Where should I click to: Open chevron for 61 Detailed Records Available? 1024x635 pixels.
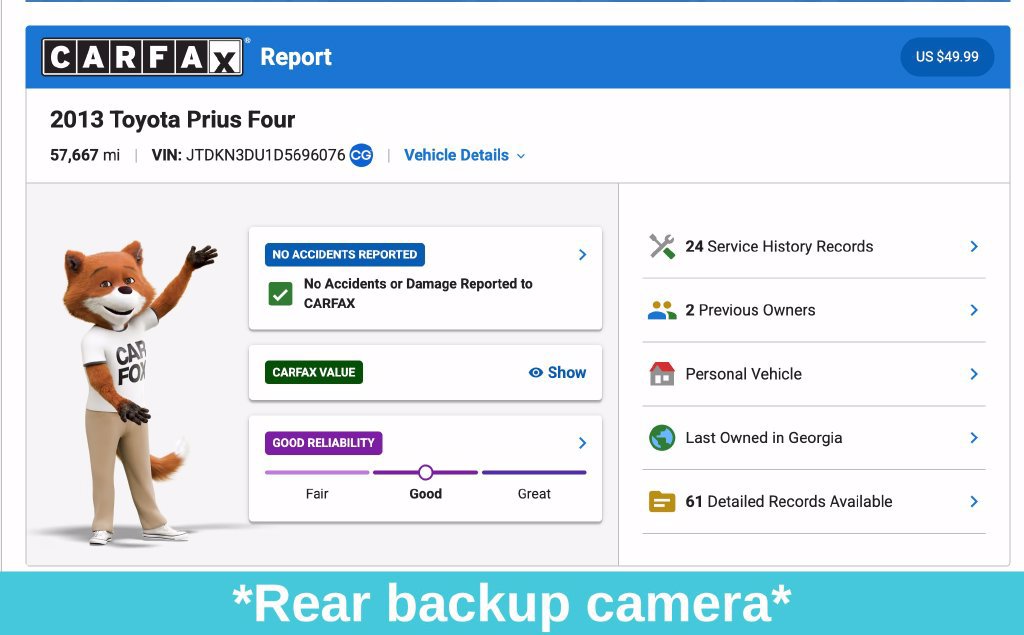(x=974, y=502)
